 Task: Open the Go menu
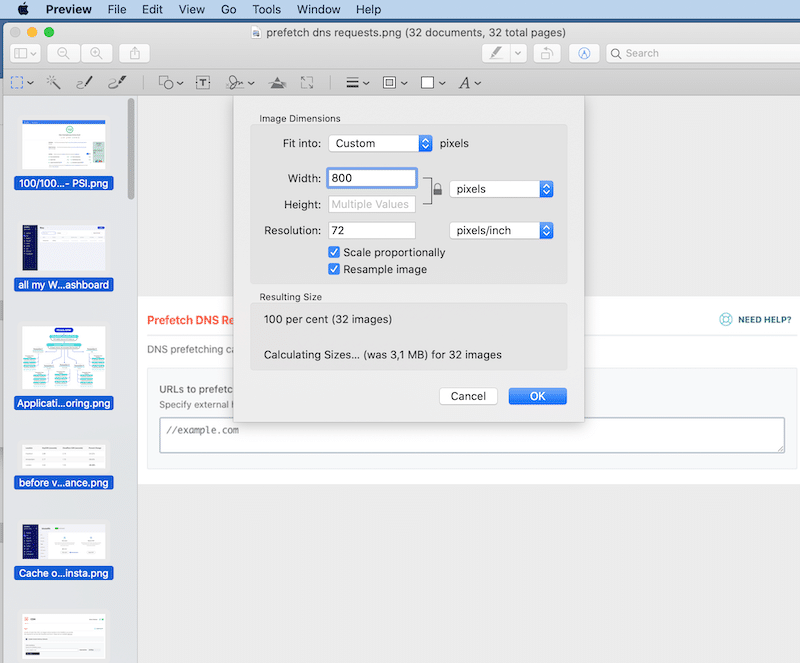pyautogui.click(x=229, y=9)
